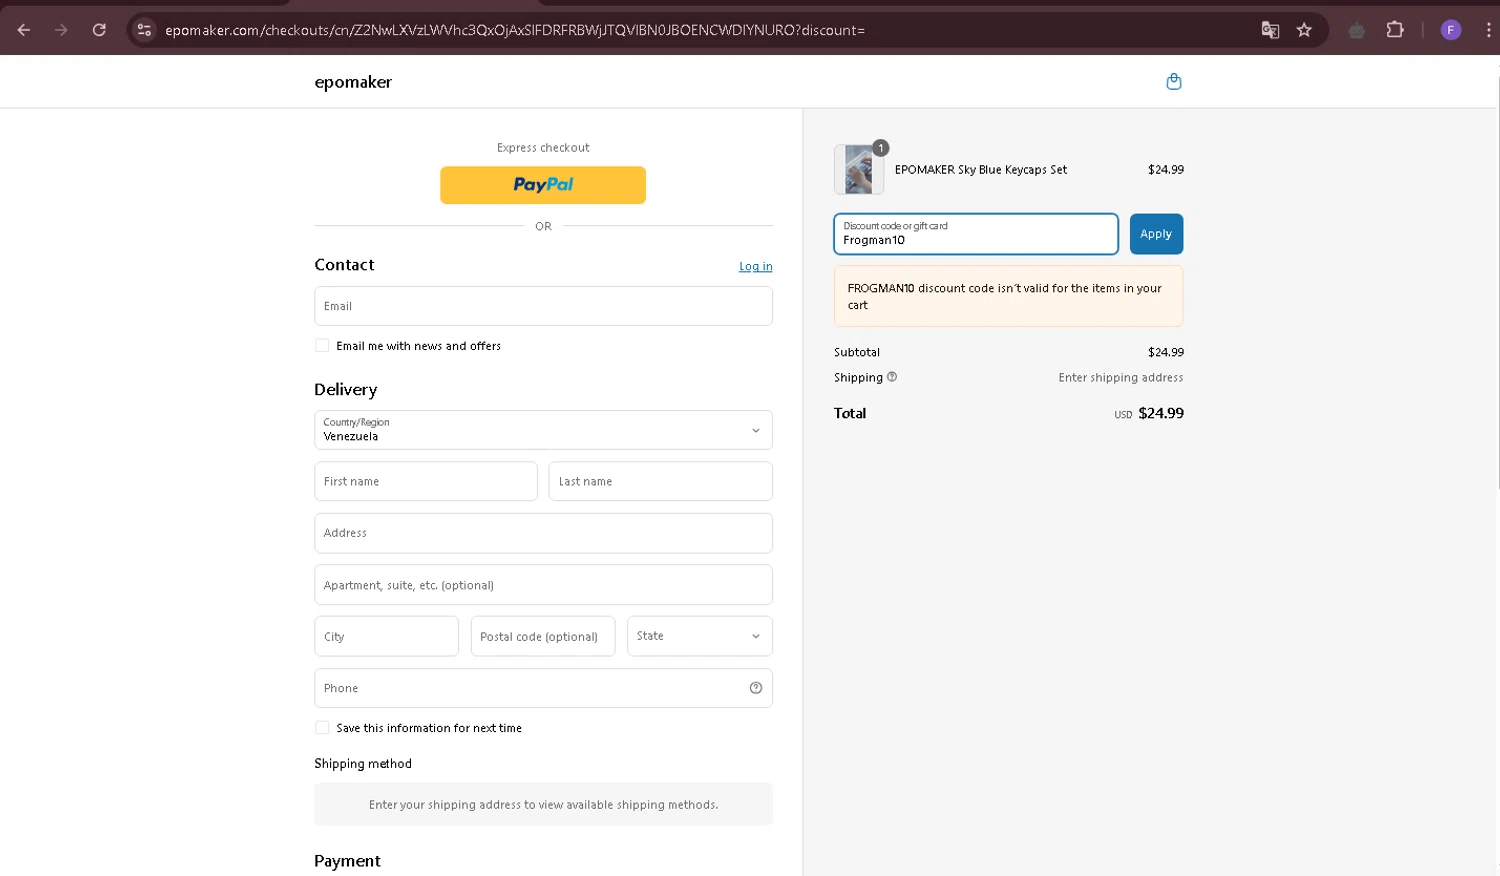Click the shipping methods placeholder notice
Image resolution: width=1500 pixels, height=876 pixels.
[x=543, y=804]
